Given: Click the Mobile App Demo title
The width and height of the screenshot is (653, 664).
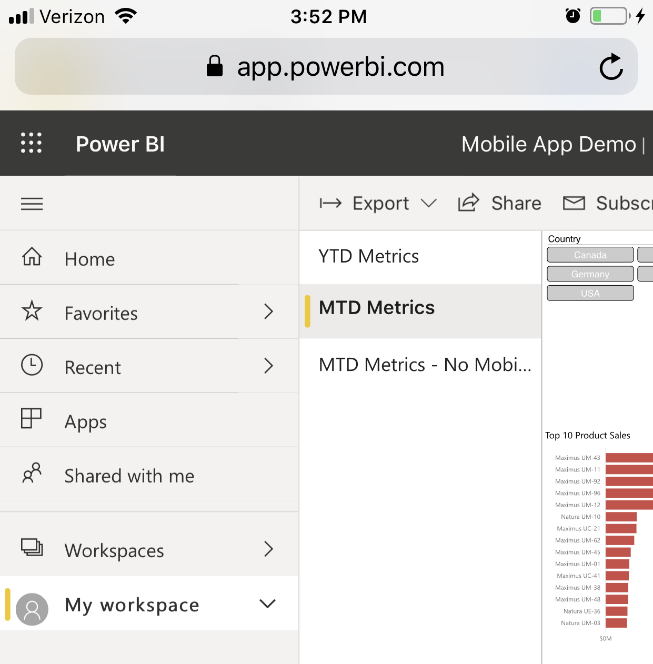Looking at the screenshot, I should point(549,144).
